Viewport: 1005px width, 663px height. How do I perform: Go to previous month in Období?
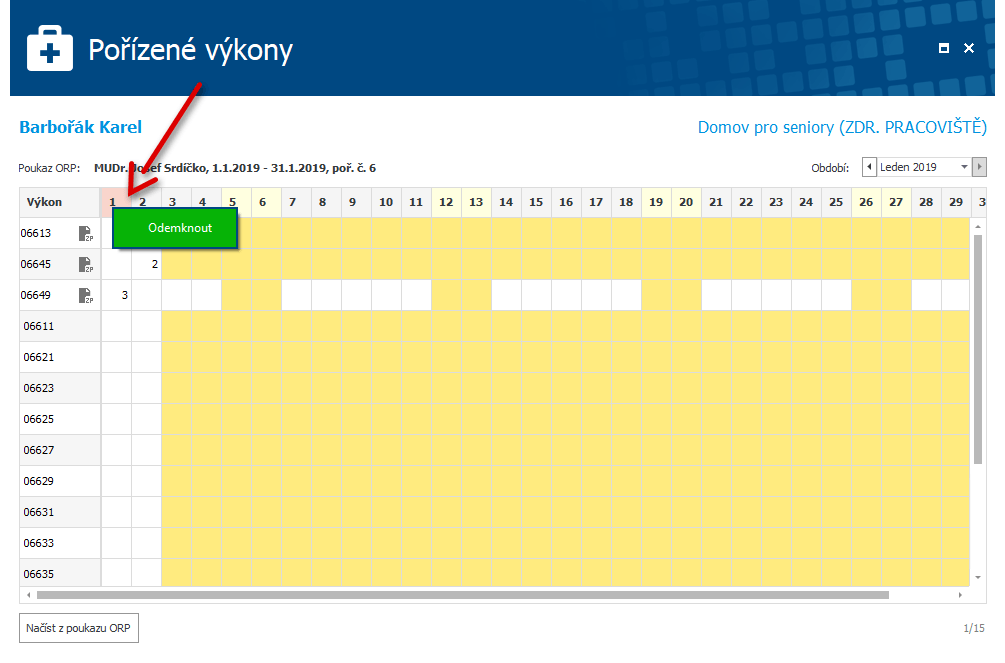869,167
